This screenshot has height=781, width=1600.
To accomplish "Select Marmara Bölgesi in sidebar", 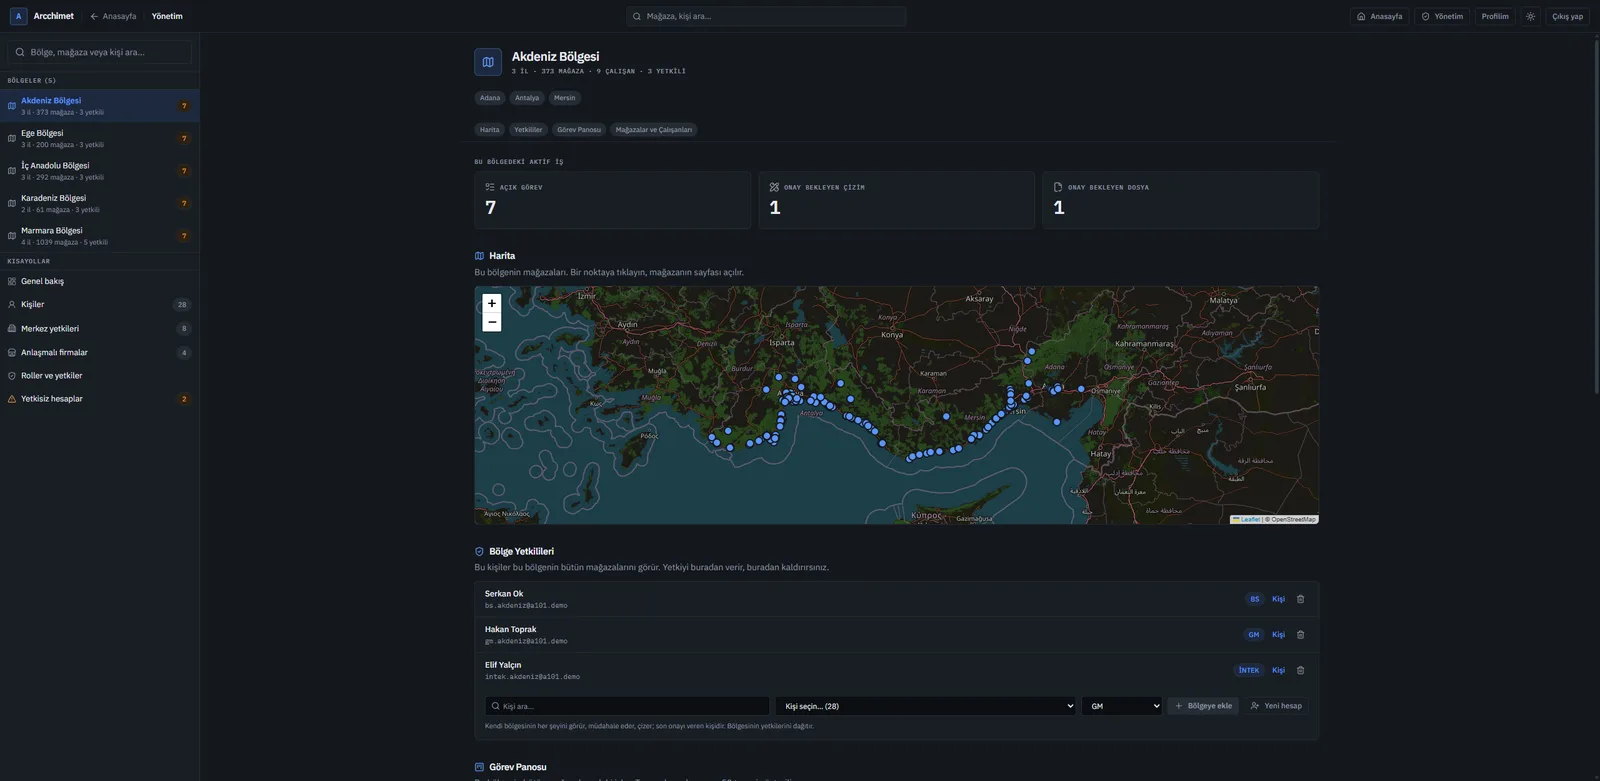I will pyautogui.click(x=99, y=236).
